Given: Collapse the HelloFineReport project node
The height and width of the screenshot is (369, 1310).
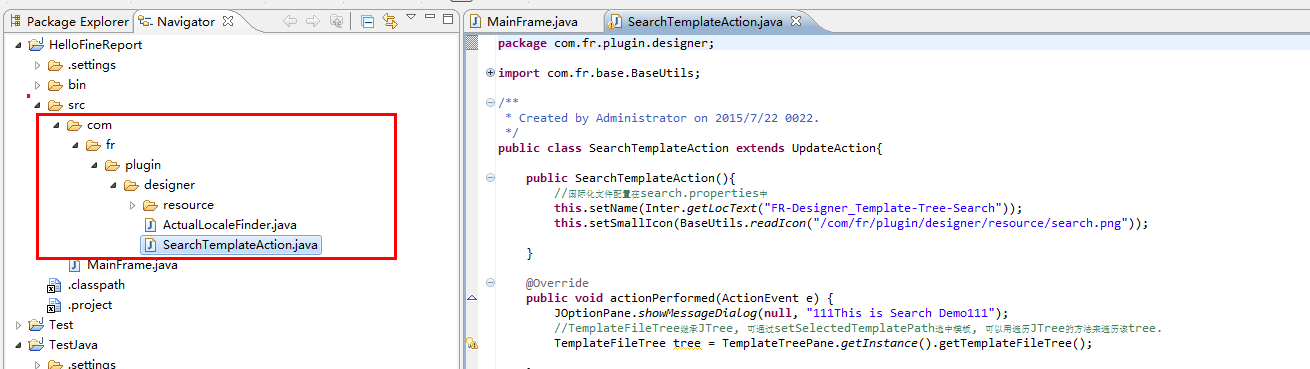Looking at the screenshot, I should pos(18,45).
